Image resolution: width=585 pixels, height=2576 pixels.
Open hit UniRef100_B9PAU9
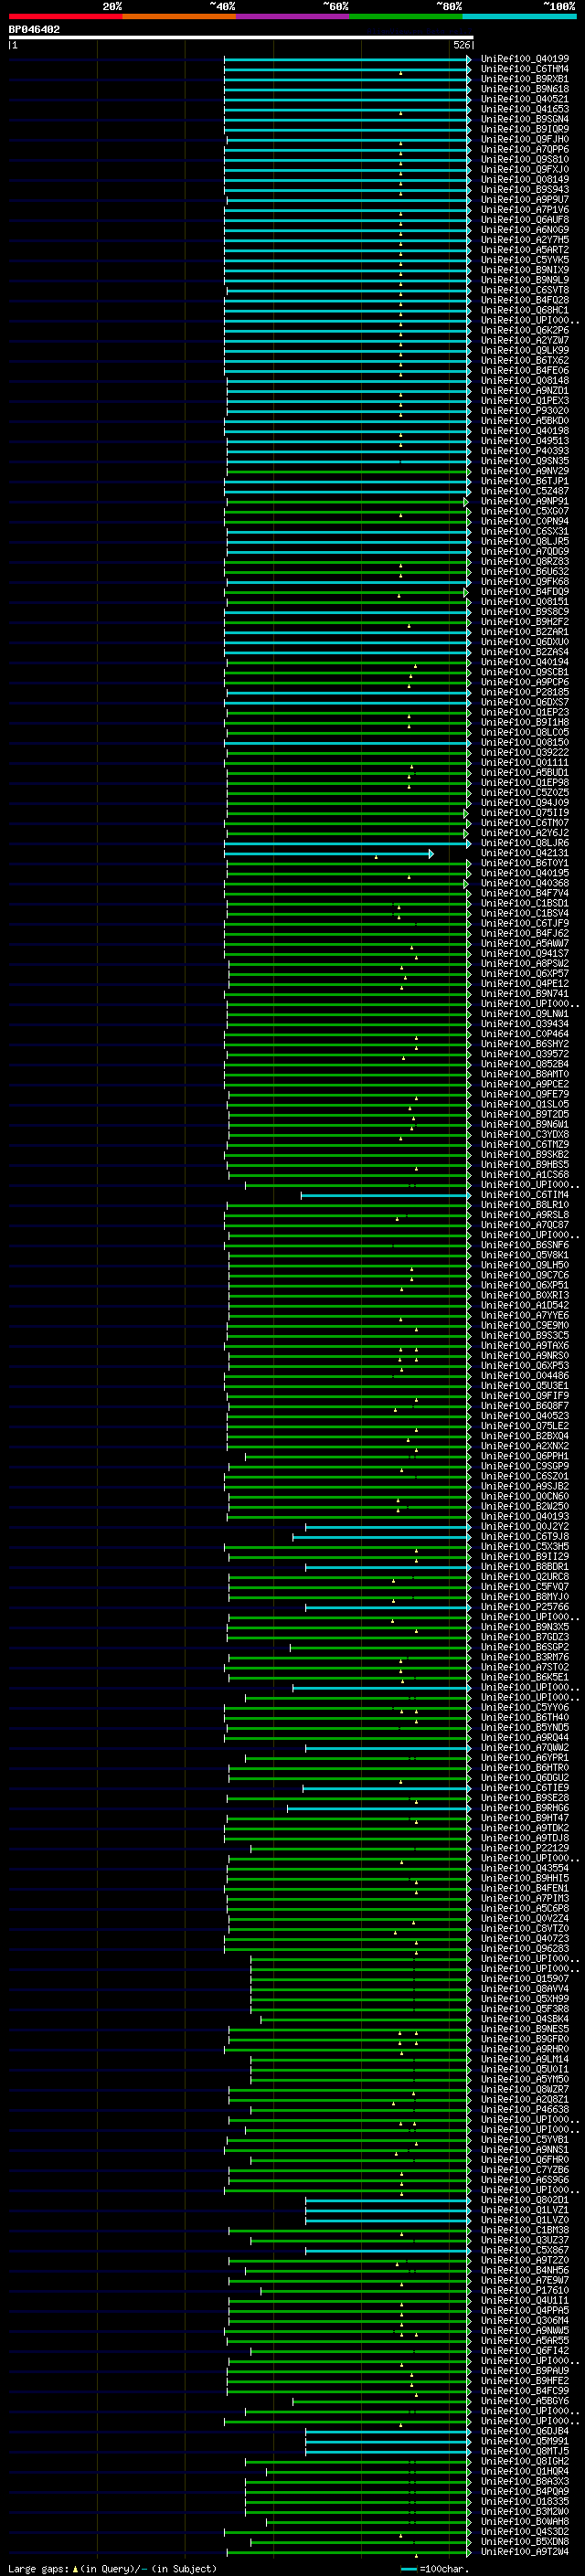pyautogui.click(x=525, y=2371)
